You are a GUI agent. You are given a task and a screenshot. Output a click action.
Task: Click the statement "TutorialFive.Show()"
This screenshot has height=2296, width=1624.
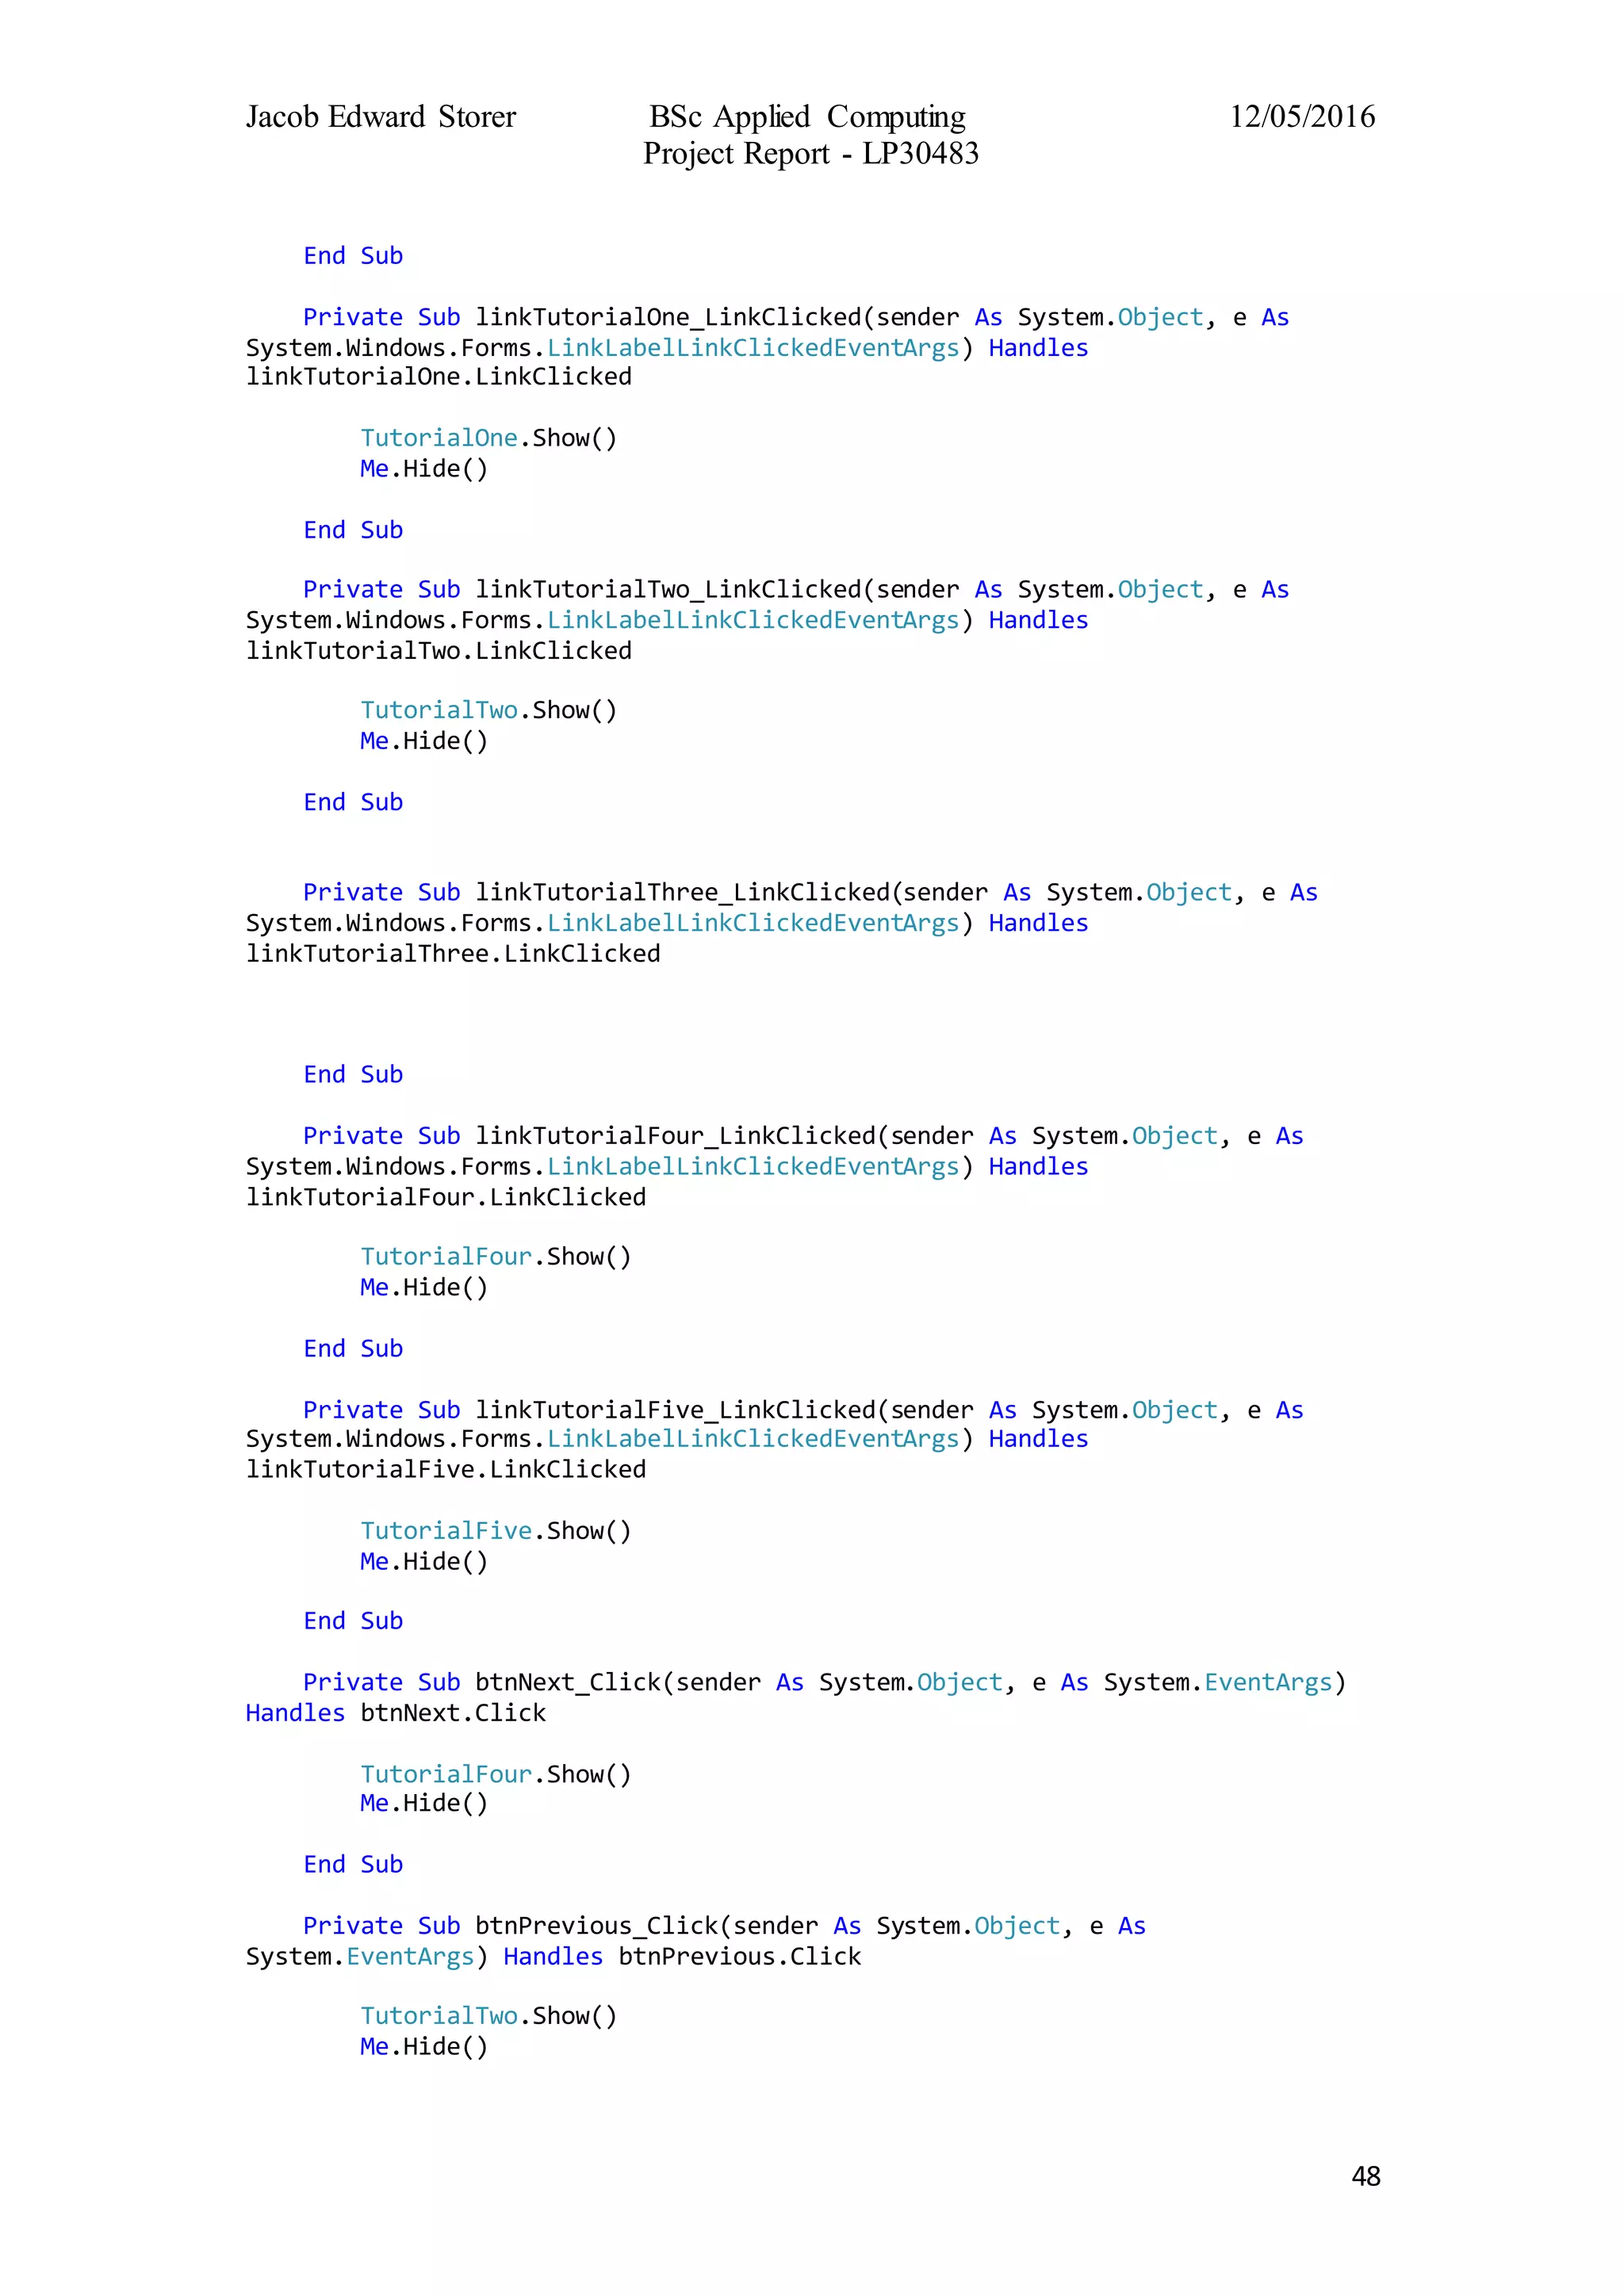point(496,1531)
